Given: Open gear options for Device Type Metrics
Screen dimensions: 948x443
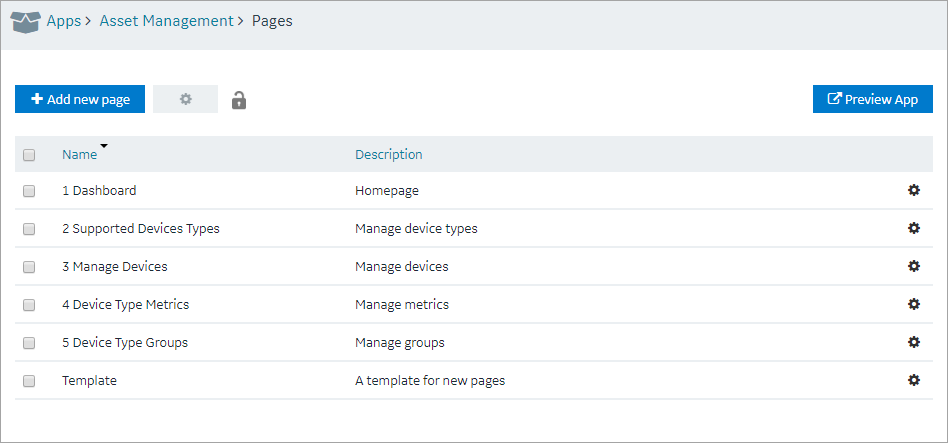Looking at the screenshot, I should click(914, 304).
